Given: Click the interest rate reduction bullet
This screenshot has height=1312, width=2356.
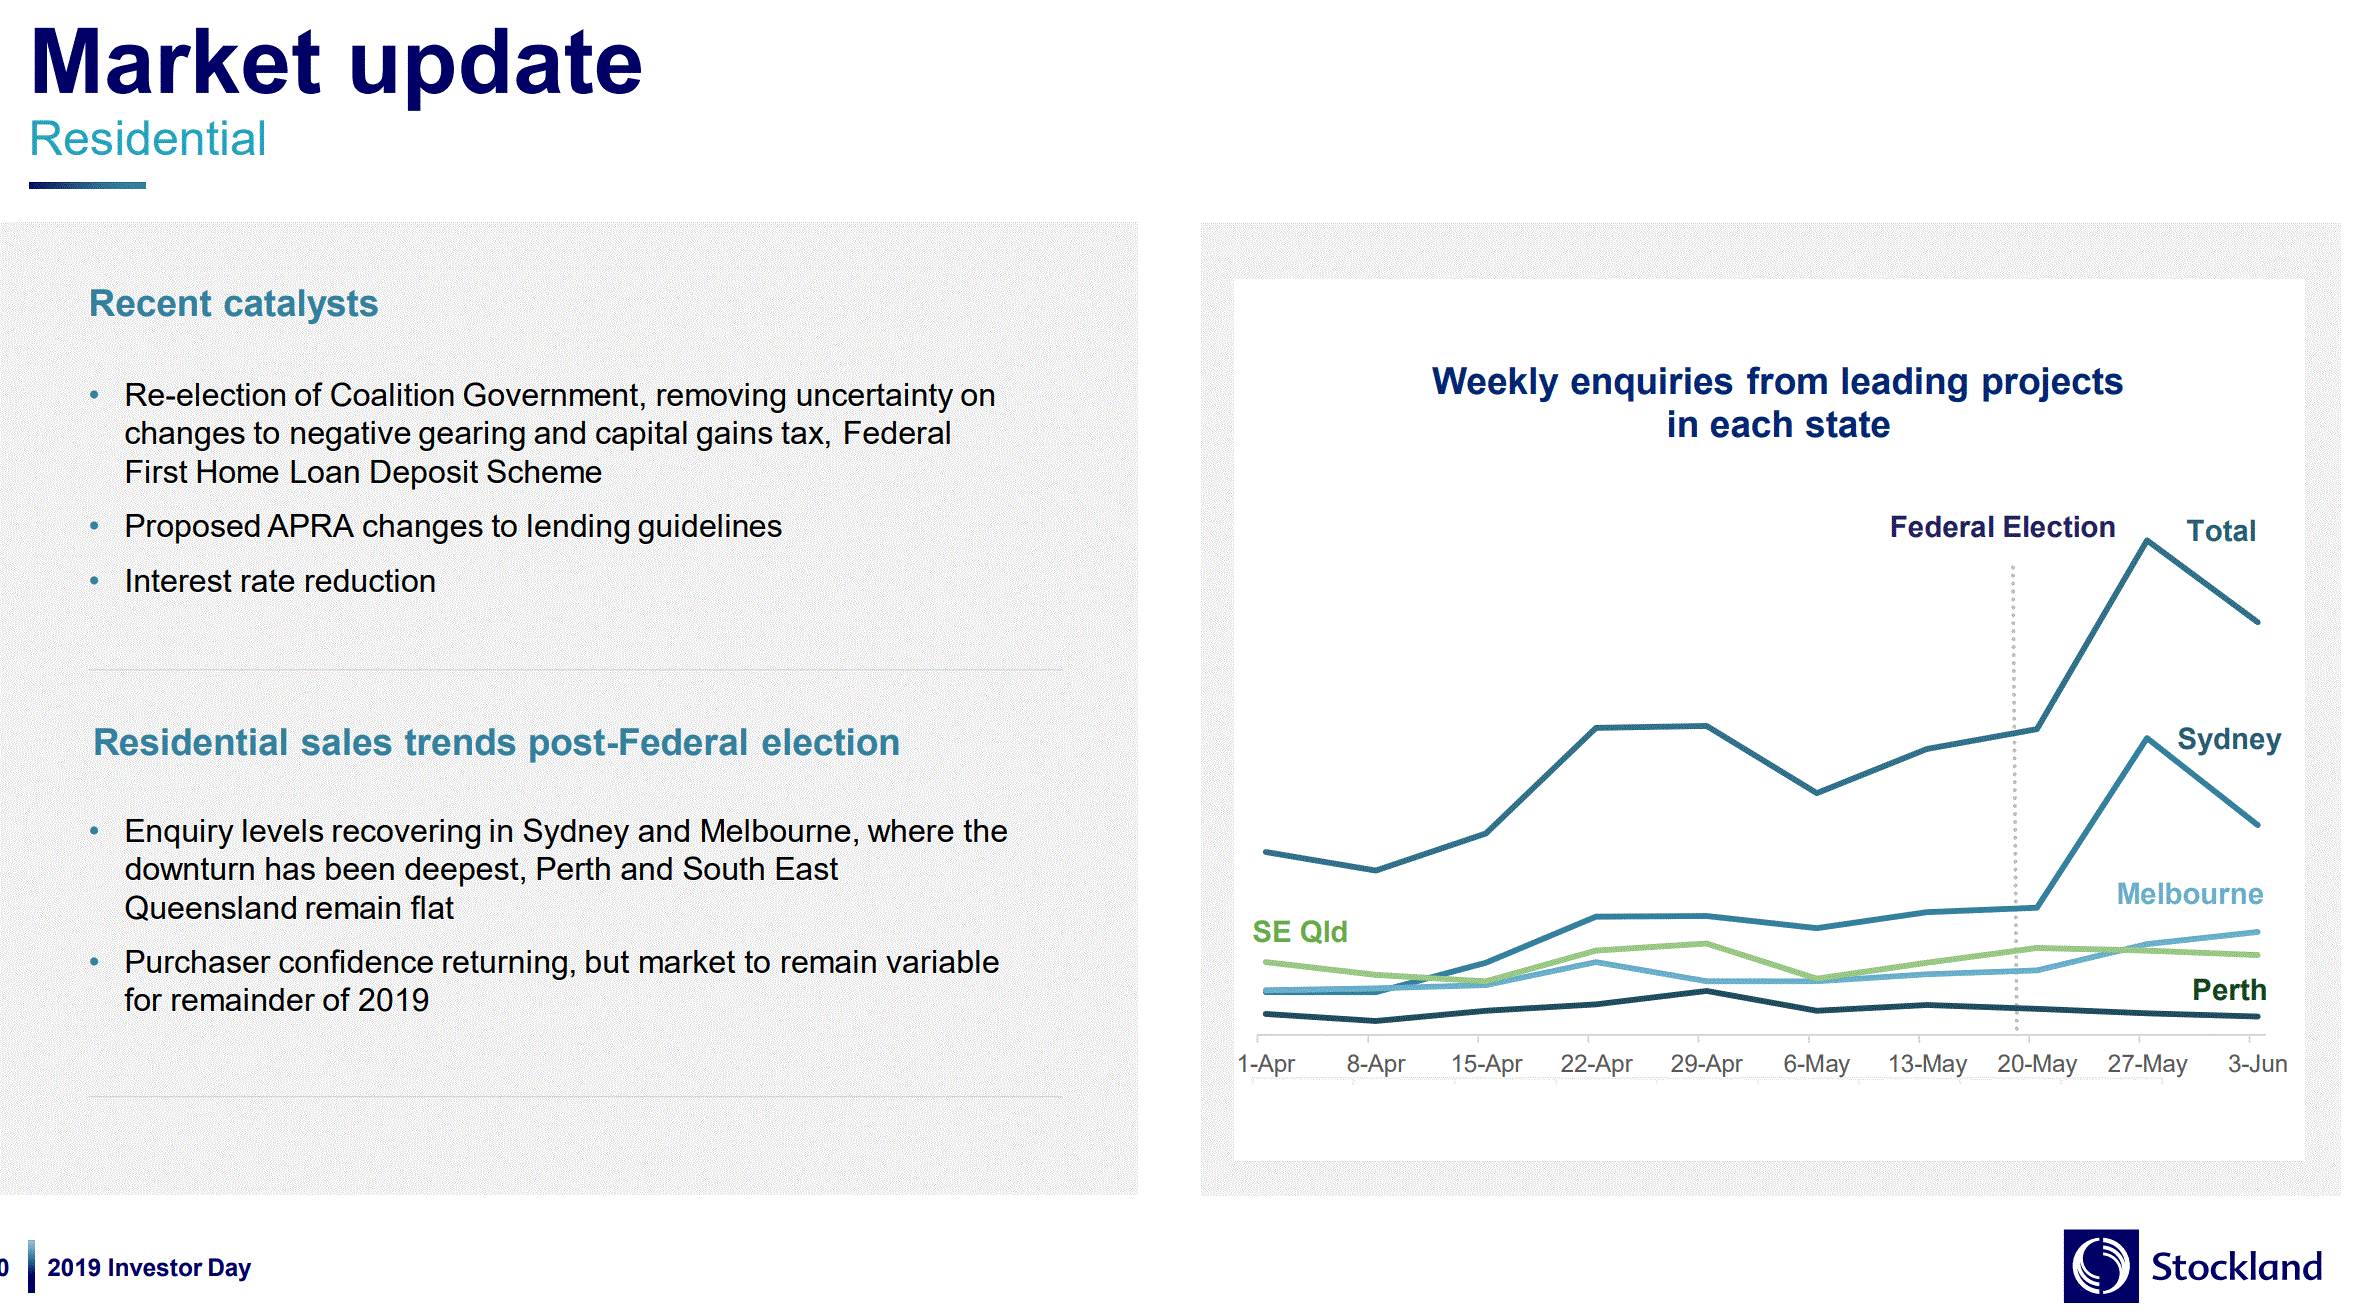Looking at the screenshot, I should [279, 581].
